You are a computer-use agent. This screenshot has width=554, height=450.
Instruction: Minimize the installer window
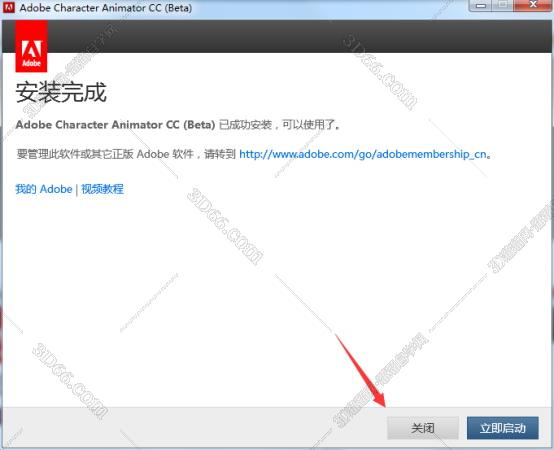[481, 5]
